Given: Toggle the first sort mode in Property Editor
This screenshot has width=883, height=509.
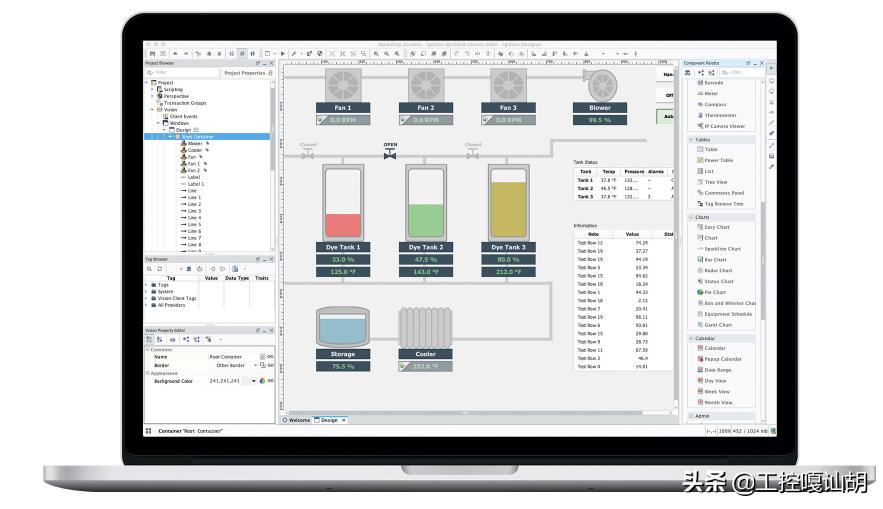Looking at the screenshot, I should point(149,340).
